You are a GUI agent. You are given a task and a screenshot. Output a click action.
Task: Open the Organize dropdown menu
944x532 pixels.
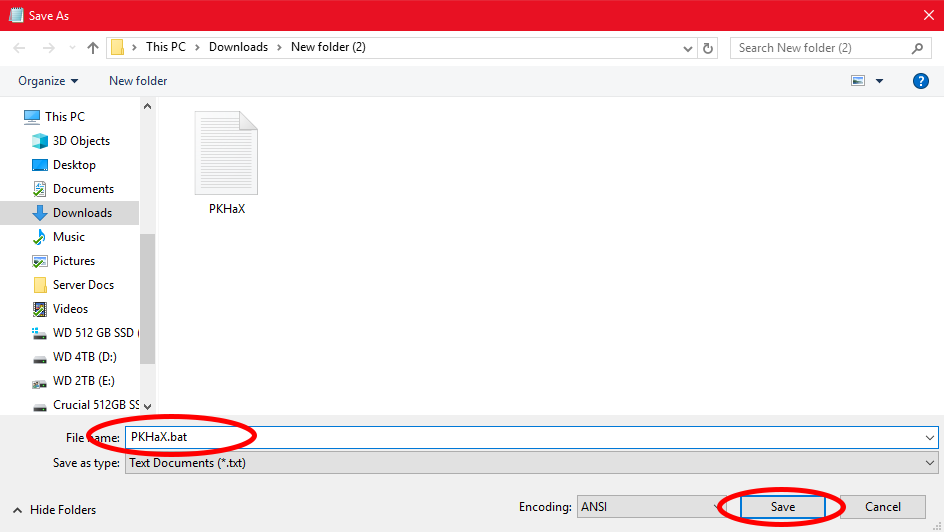tap(48, 81)
